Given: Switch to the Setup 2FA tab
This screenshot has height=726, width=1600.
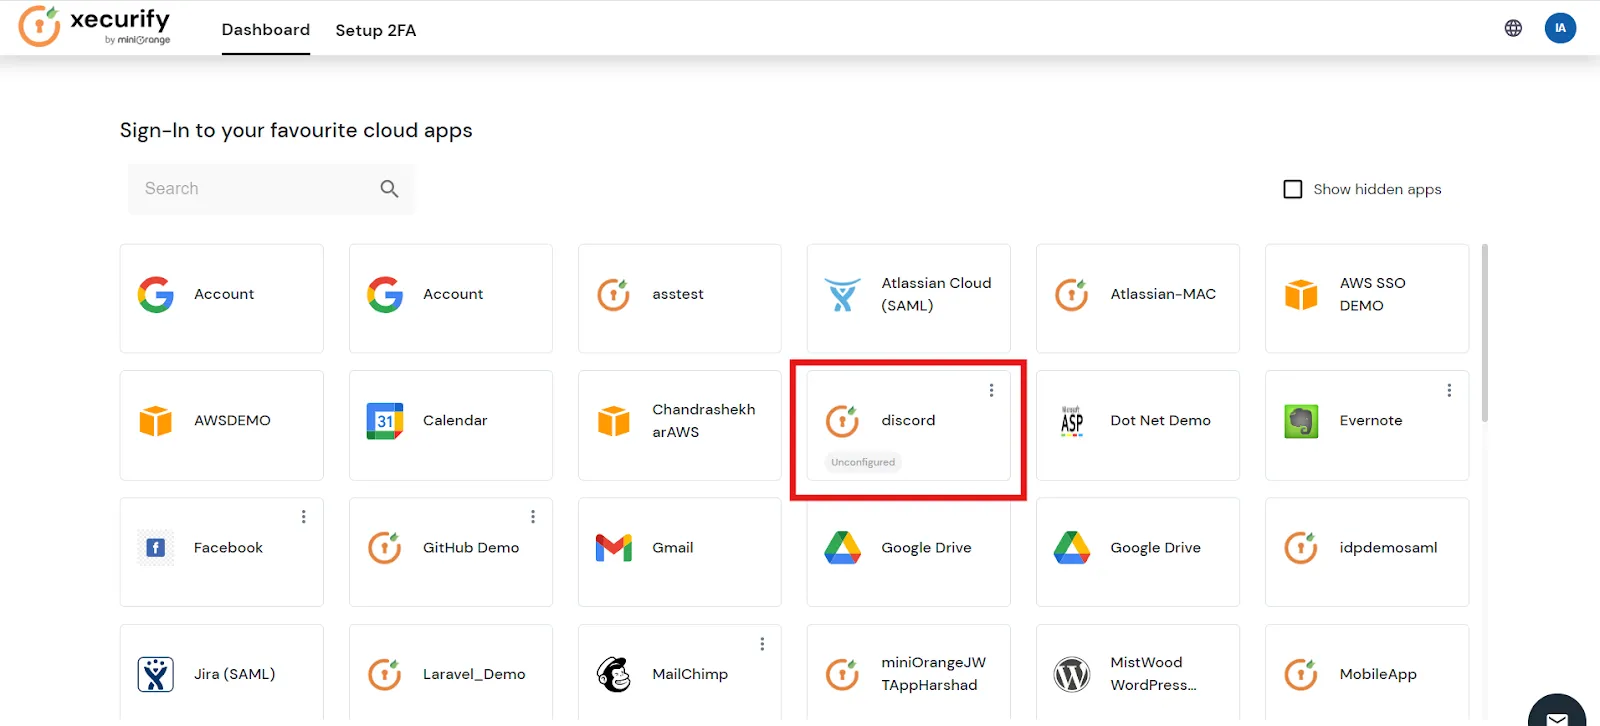Looking at the screenshot, I should coord(376,30).
